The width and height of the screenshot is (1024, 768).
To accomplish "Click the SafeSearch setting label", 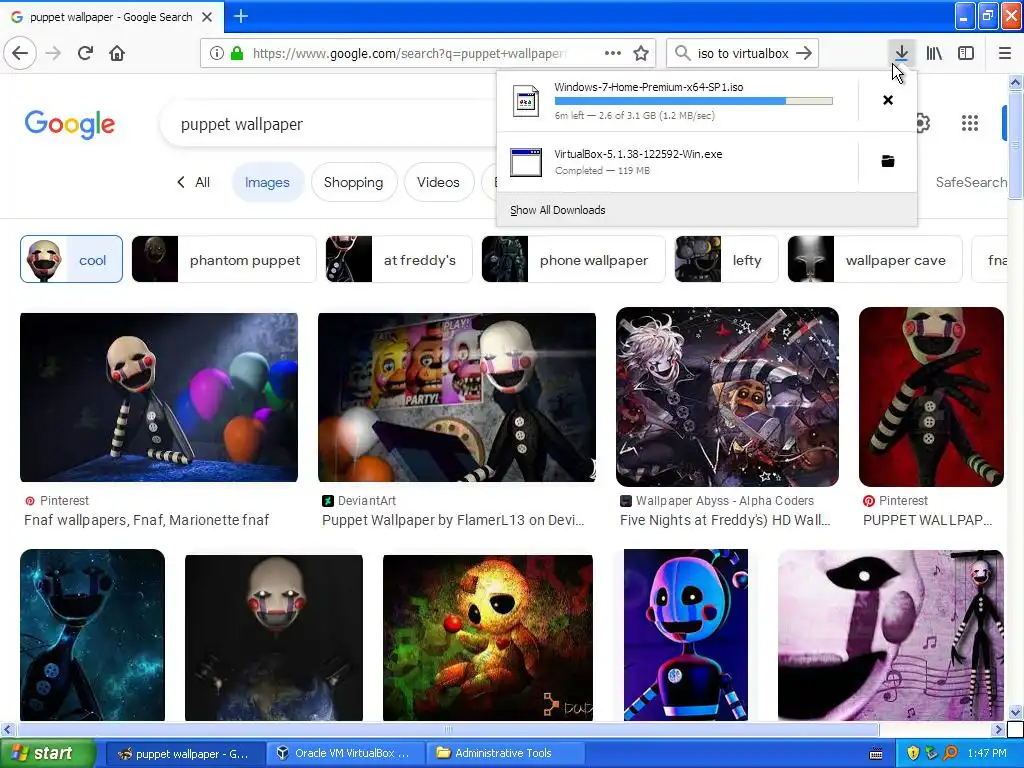I will (x=970, y=182).
